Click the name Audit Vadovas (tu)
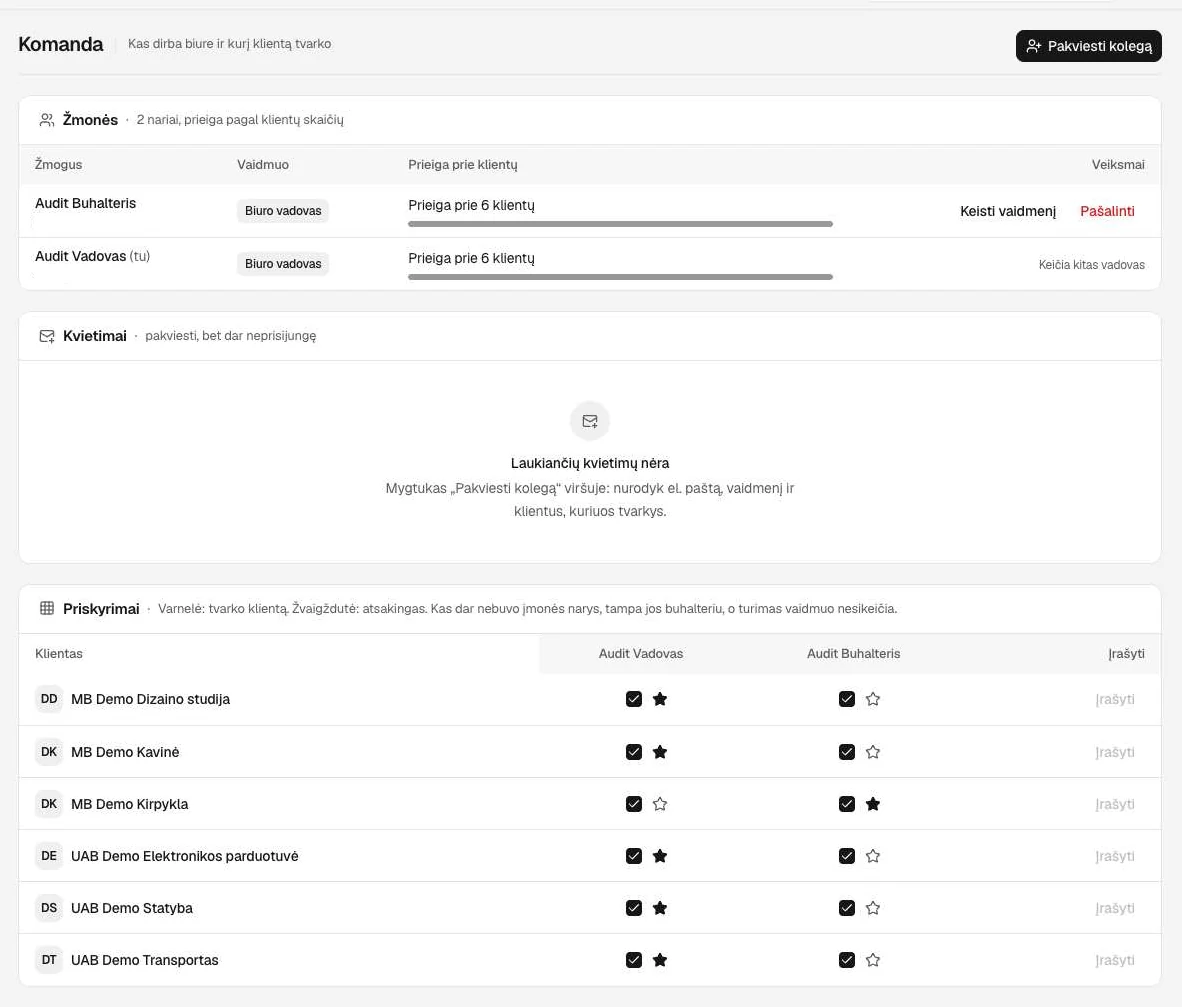1182x1007 pixels. (x=92, y=256)
